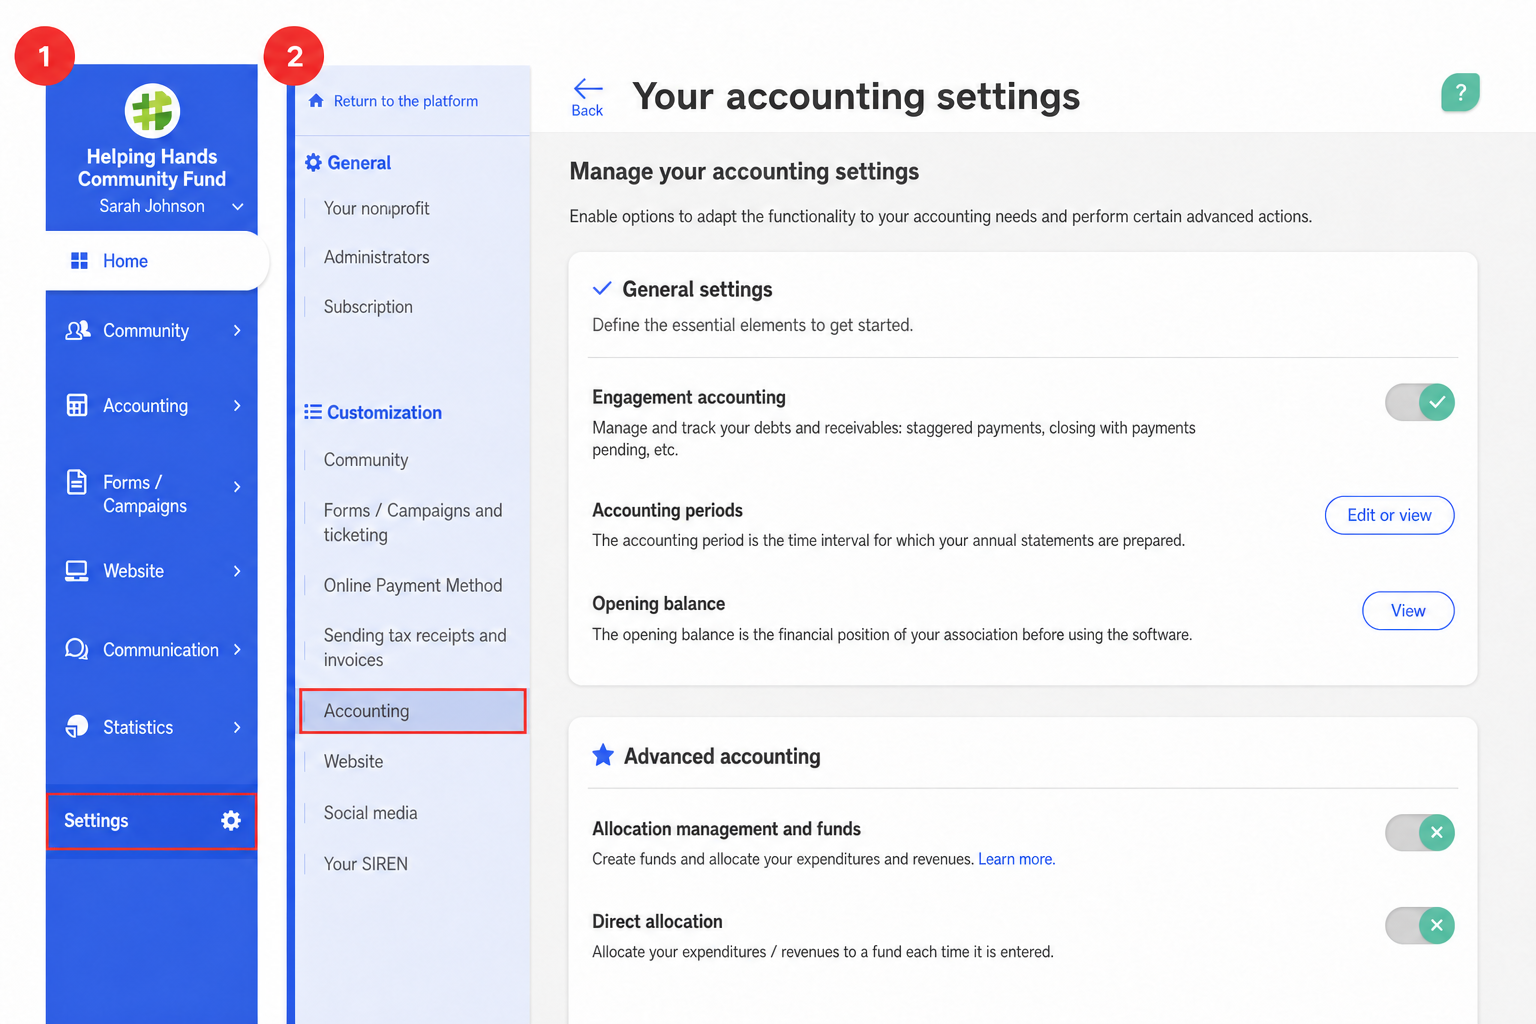Click the Communication chat bubble icon
The height and width of the screenshot is (1024, 1536).
pos(77,649)
